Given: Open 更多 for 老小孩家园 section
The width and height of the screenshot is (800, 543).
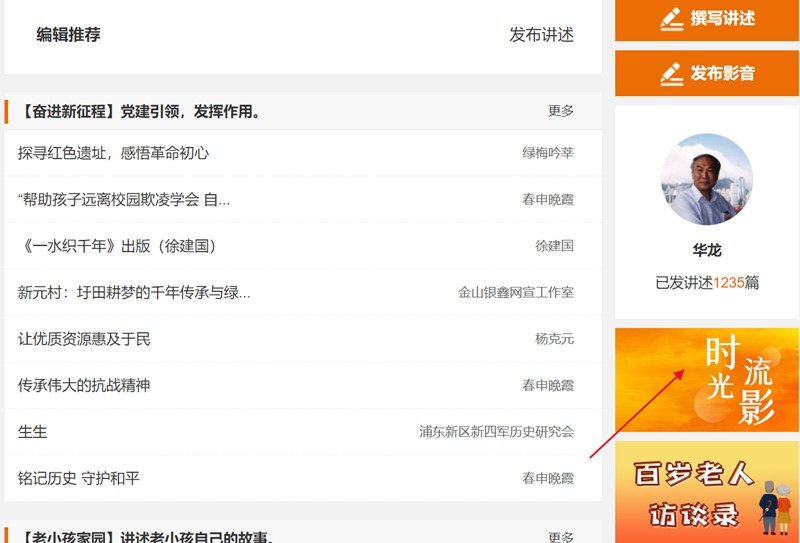Looking at the screenshot, I should point(561,537).
